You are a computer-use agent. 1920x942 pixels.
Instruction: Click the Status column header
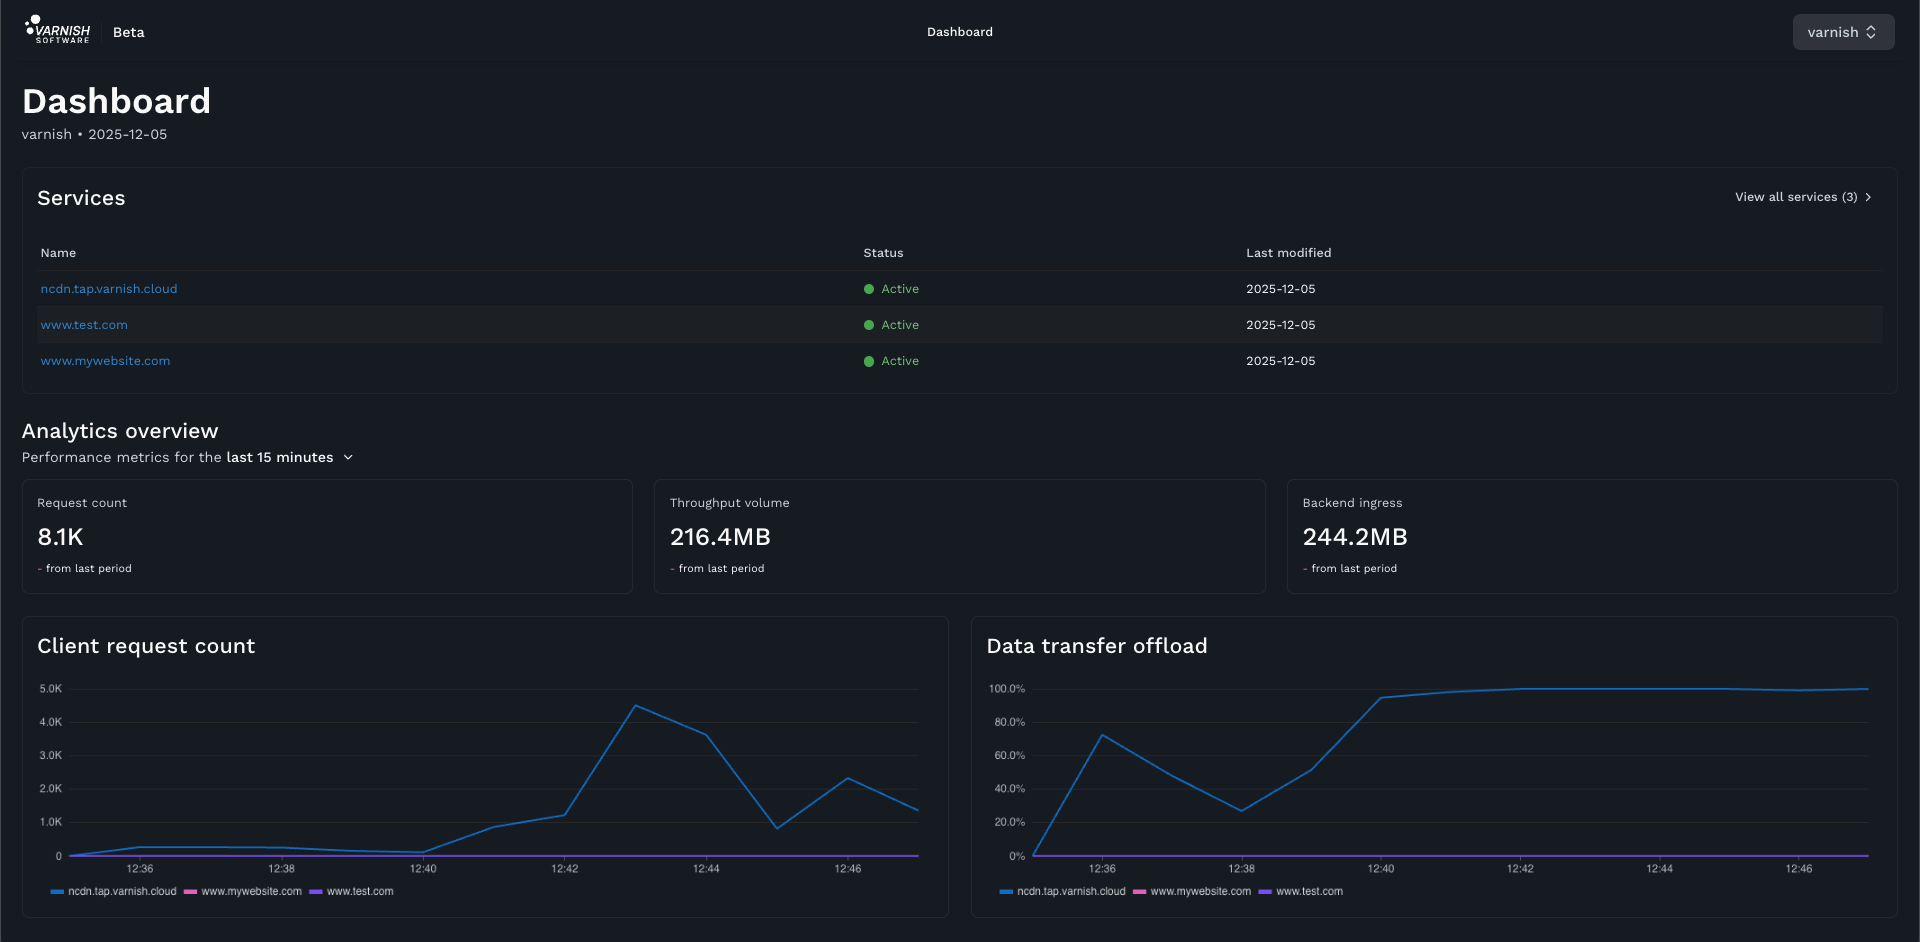883,253
